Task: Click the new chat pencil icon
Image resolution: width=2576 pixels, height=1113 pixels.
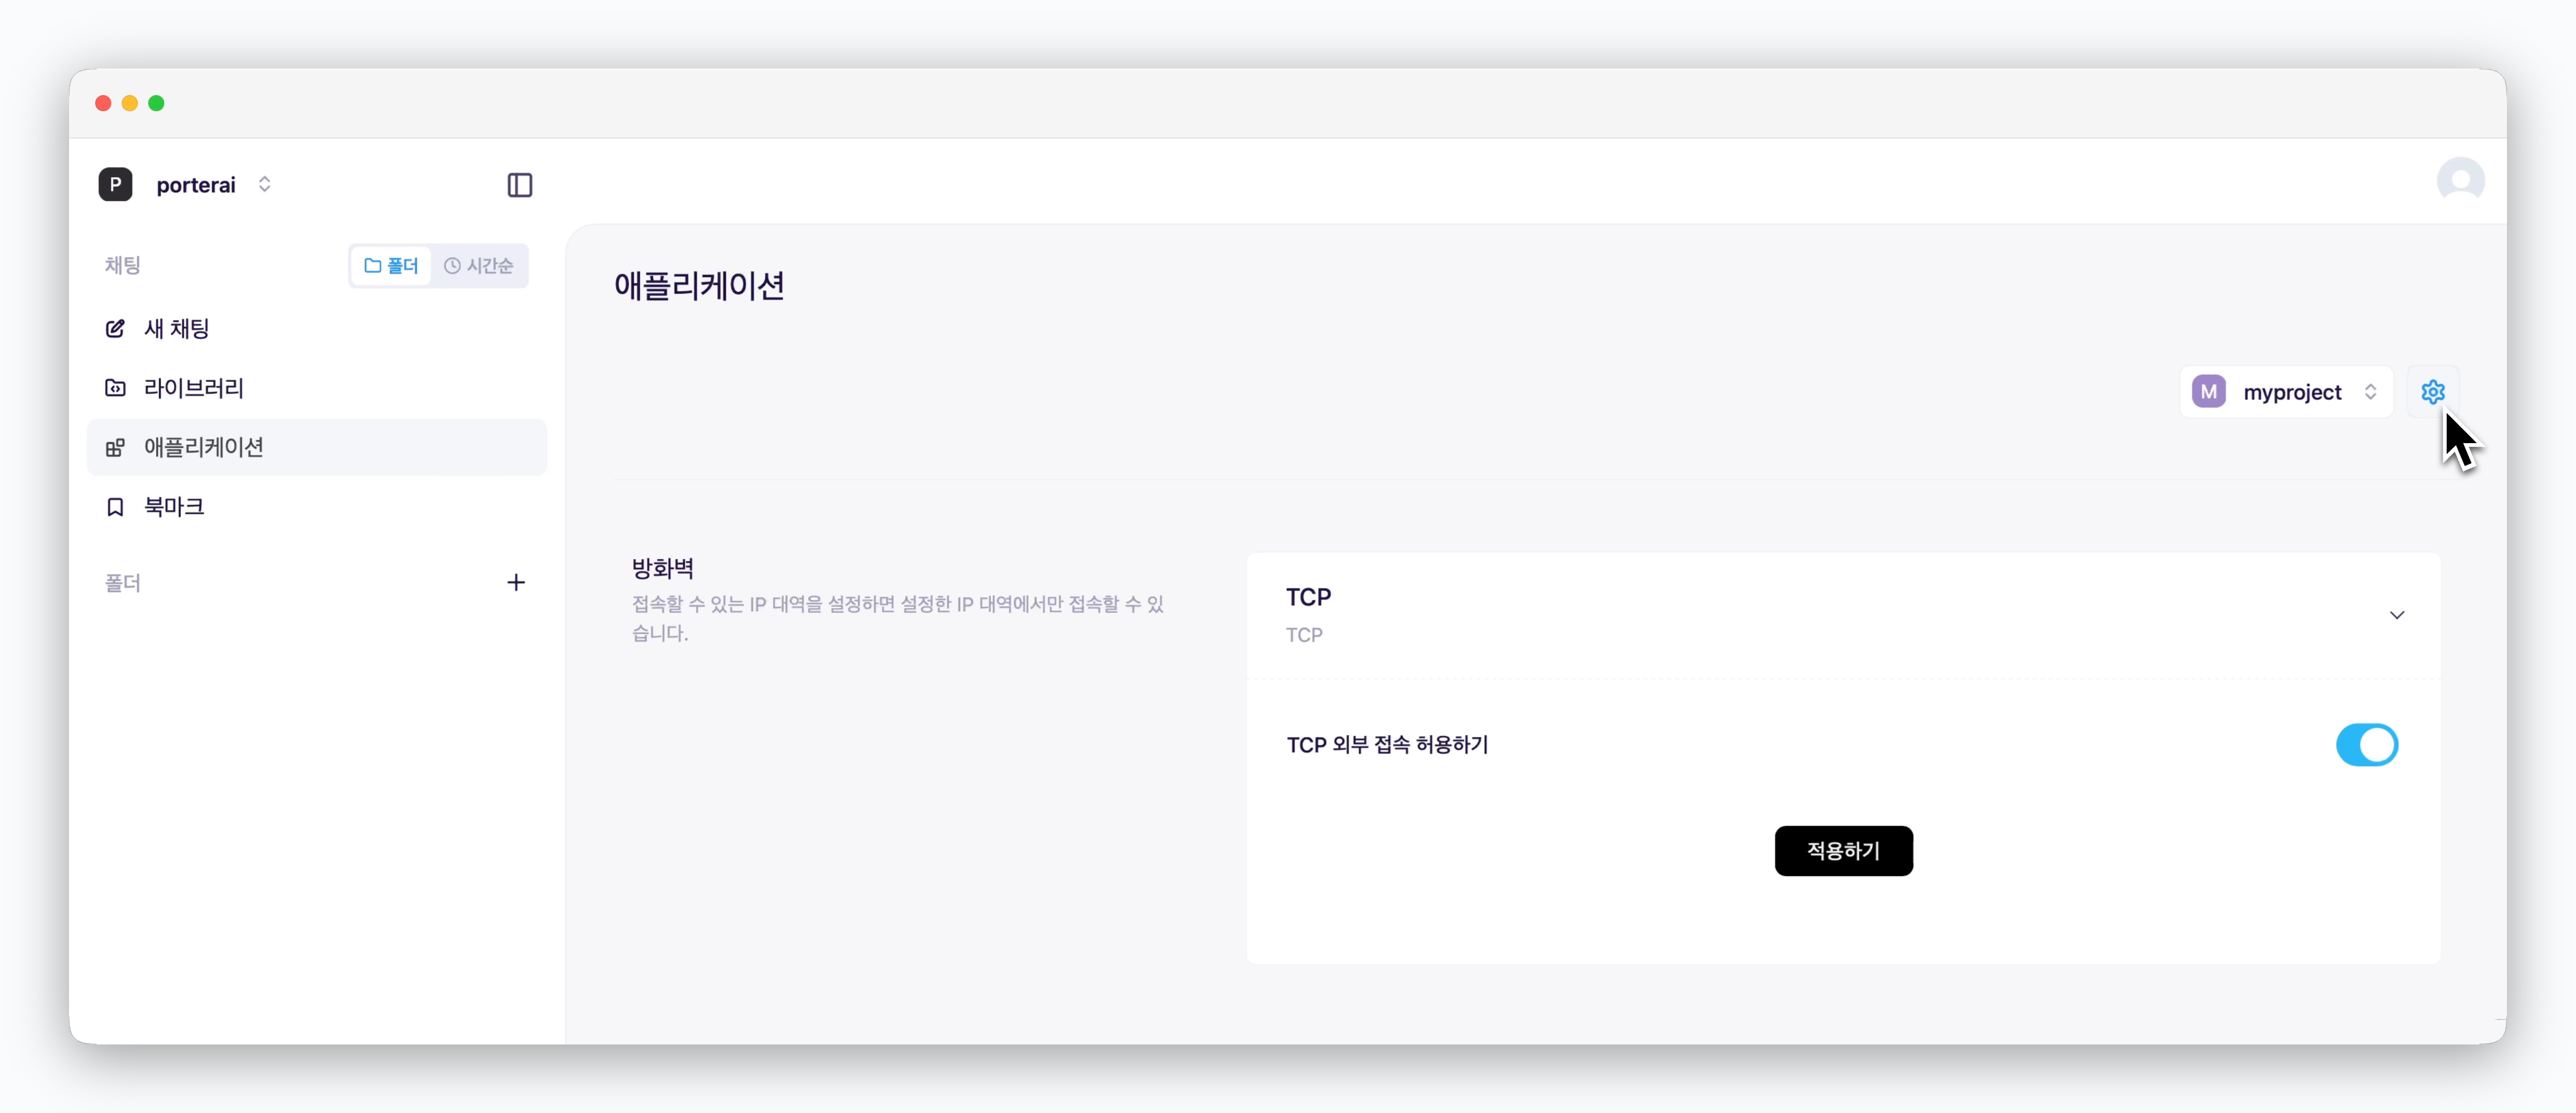Action: coord(115,328)
